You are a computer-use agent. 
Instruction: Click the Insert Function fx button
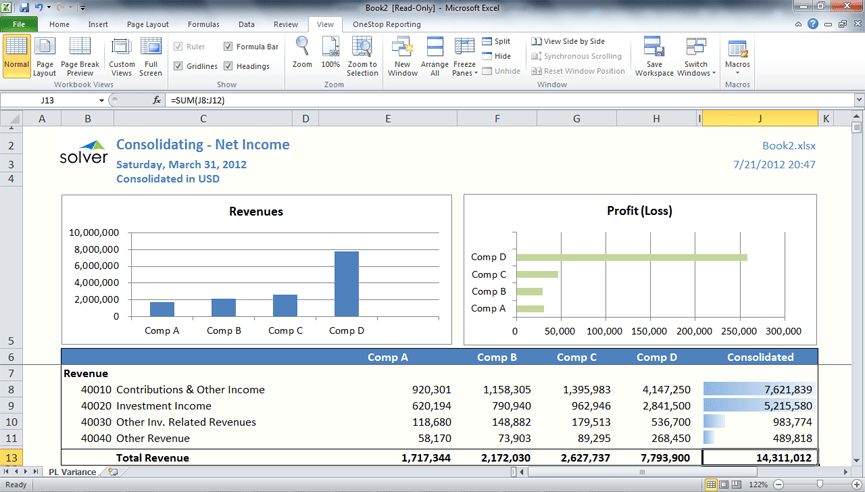(157, 100)
